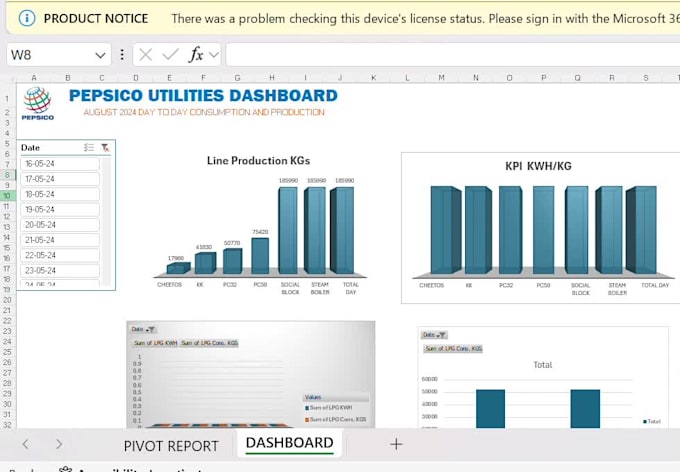
Task: Click Sum of LPG Cons. KGS button, left chart
Action: point(209,343)
